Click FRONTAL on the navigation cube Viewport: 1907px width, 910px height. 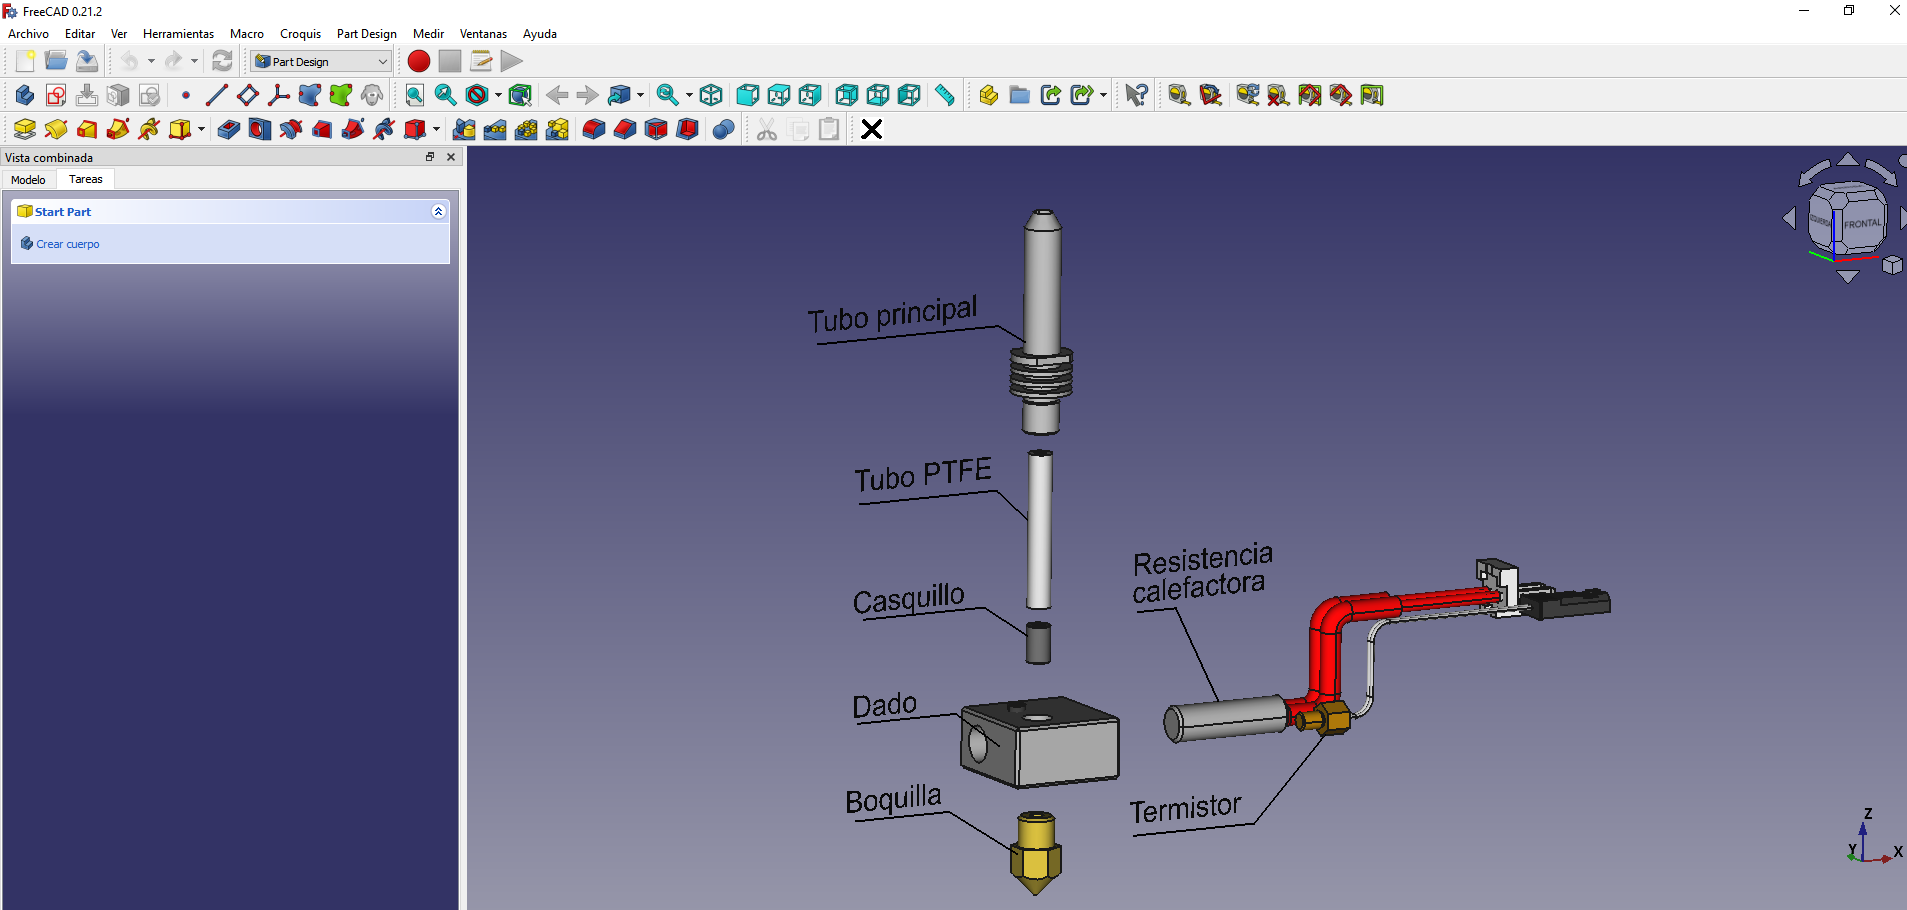pyautogui.click(x=1862, y=221)
